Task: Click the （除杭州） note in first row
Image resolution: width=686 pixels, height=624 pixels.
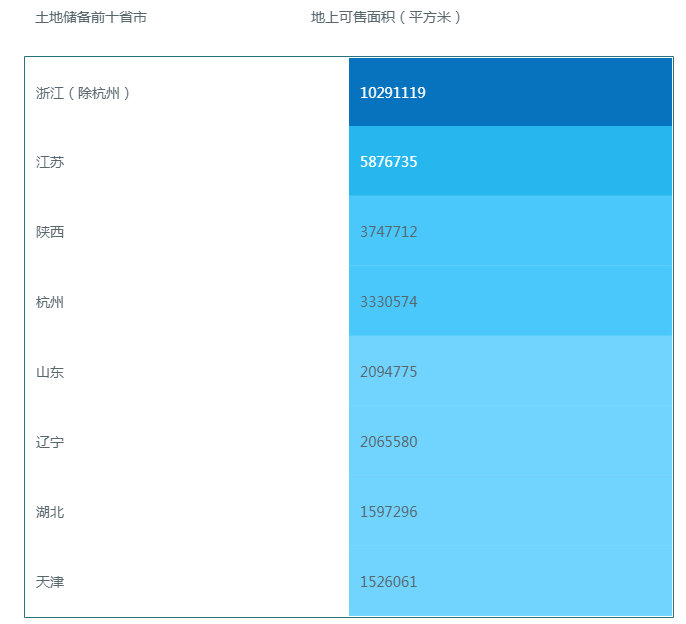Action: [x=98, y=93]
